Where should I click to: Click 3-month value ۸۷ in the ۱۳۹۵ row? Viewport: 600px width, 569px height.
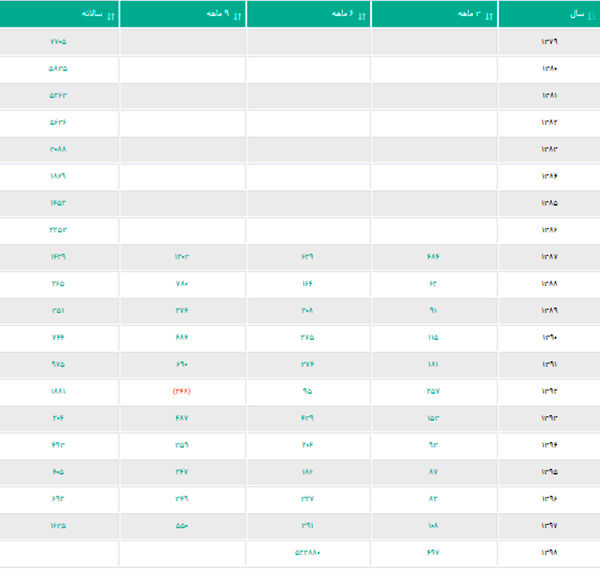pyautogui.click(x=433, y=472)
